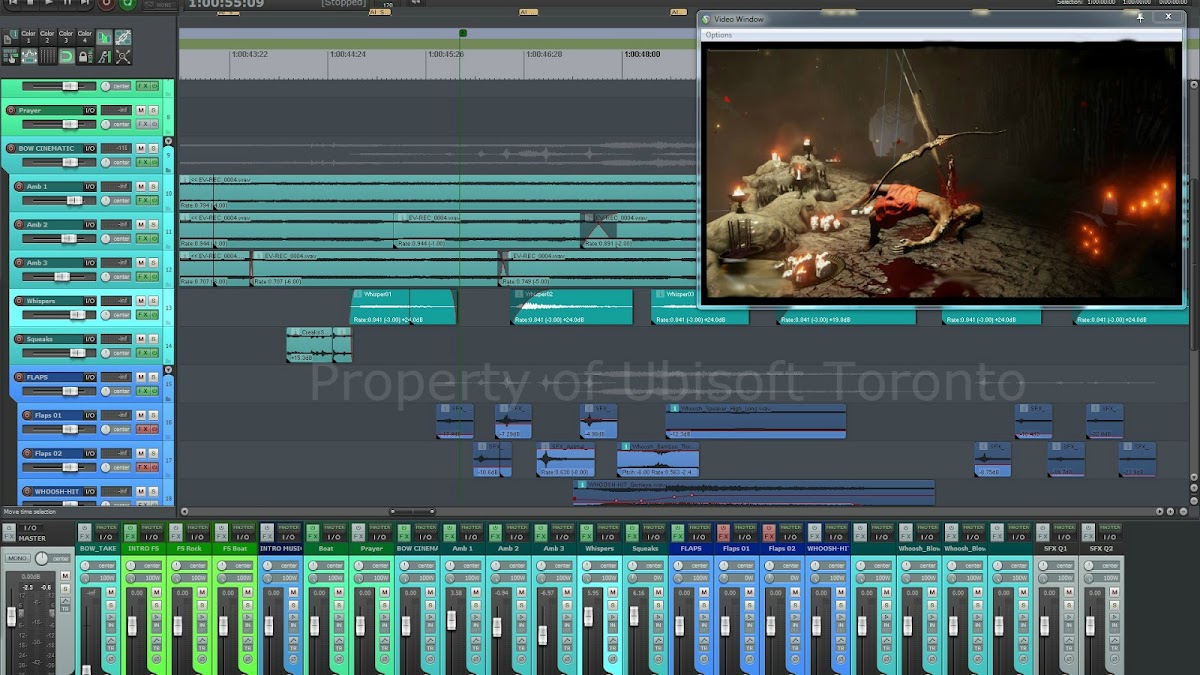The width and height of the screenshot is (1200, 675).
Task: Click the WHOOSH-HIT audio item
Action: click(x=755, y=493)
